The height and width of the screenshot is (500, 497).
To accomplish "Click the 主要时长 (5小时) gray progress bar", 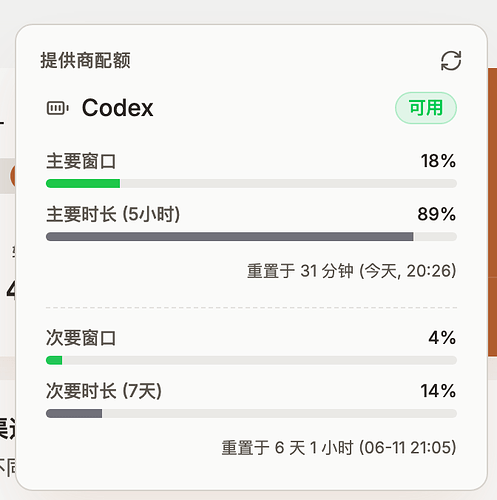I will click(x=251, y=237).
